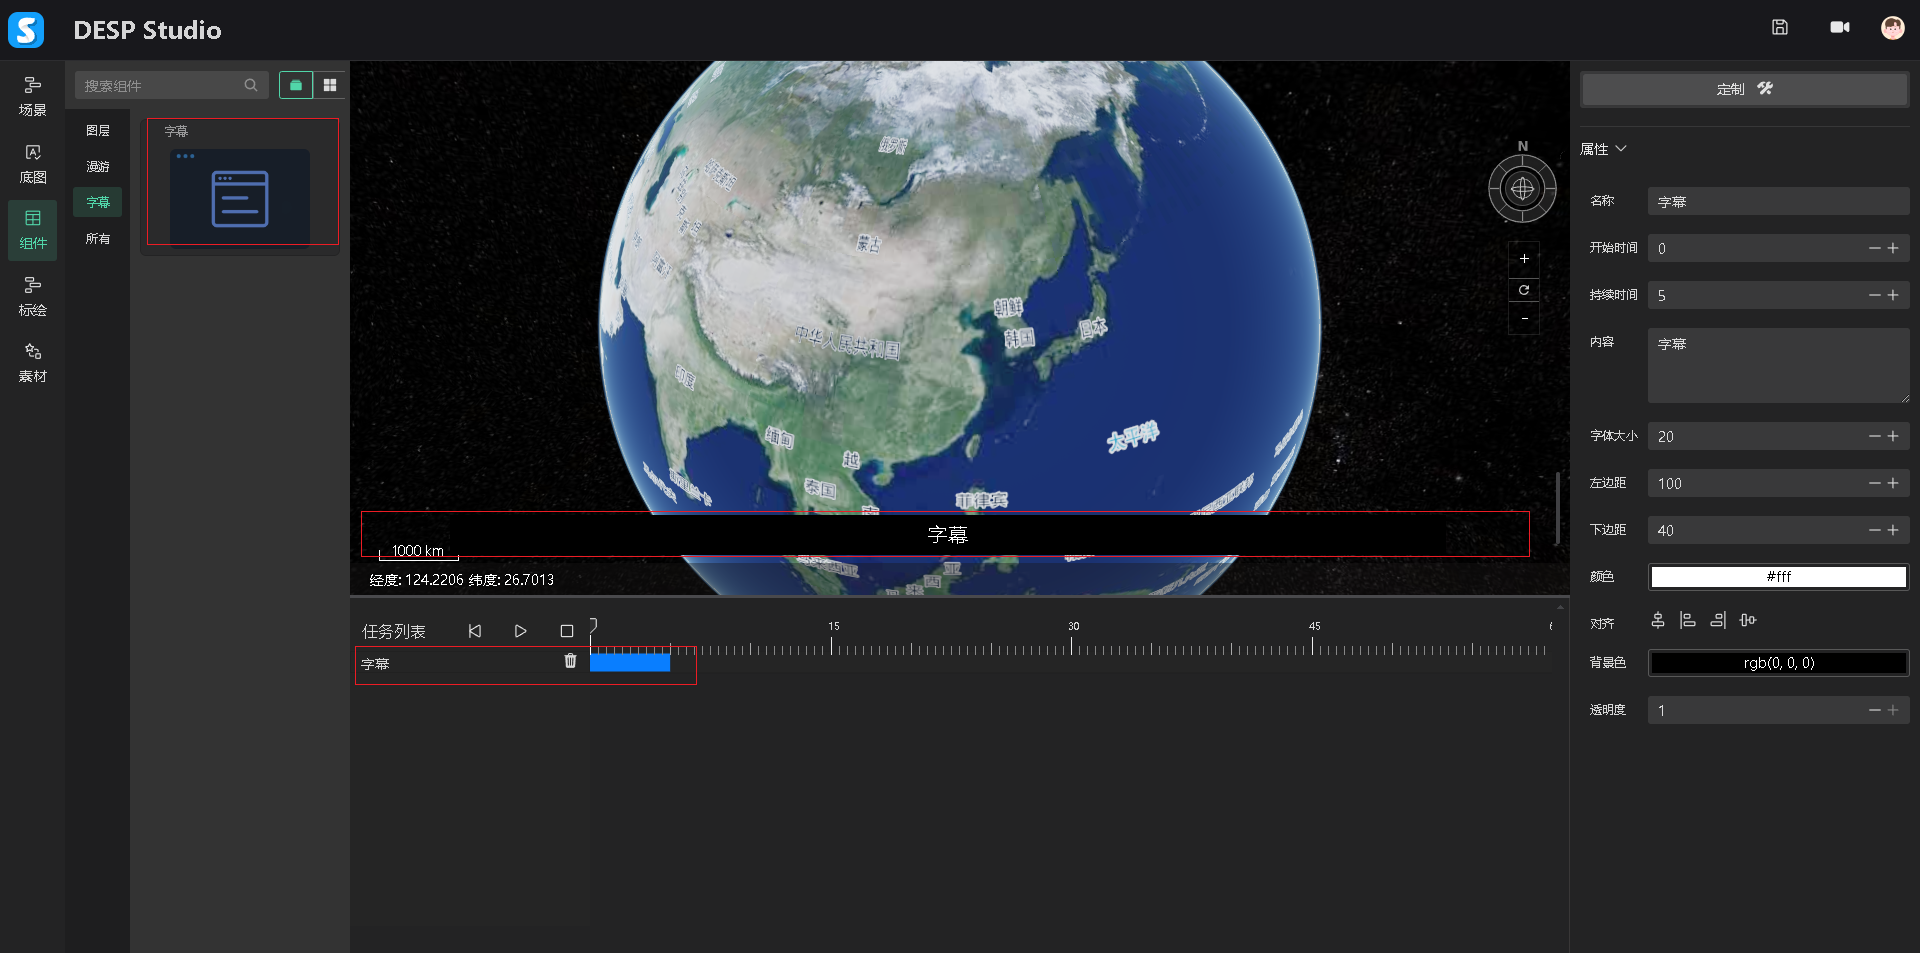Stop playback with square button
This screenshot has height=953, width=1920.
coord(567,631)
